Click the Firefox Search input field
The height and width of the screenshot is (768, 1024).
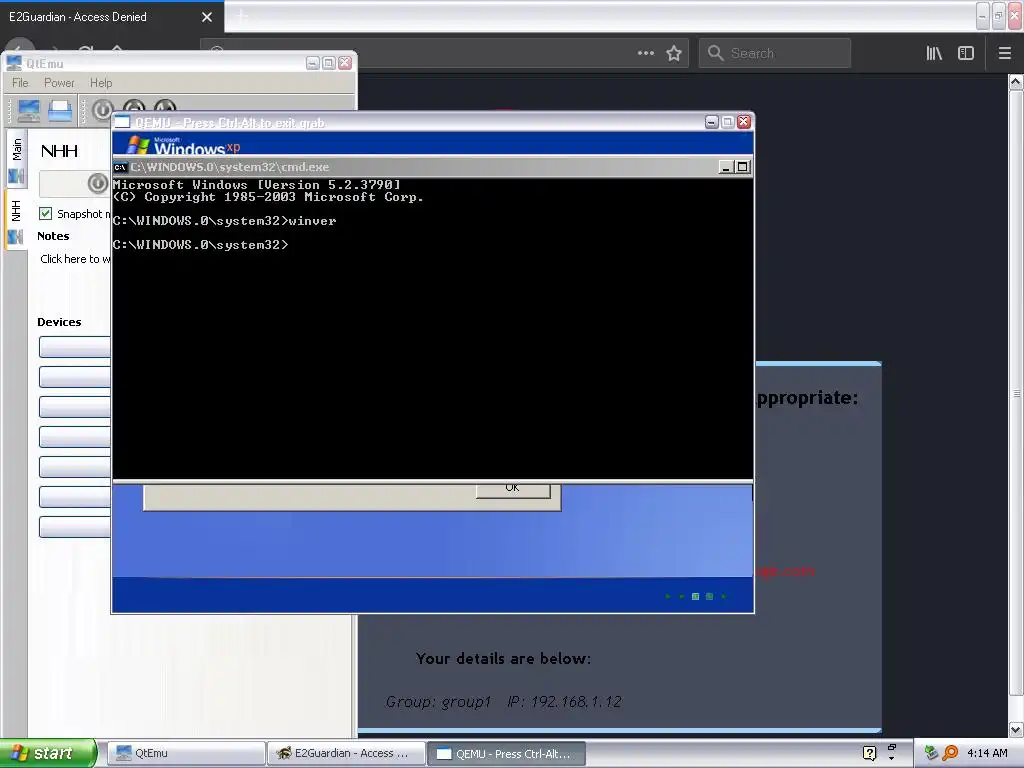coord(775,53)
